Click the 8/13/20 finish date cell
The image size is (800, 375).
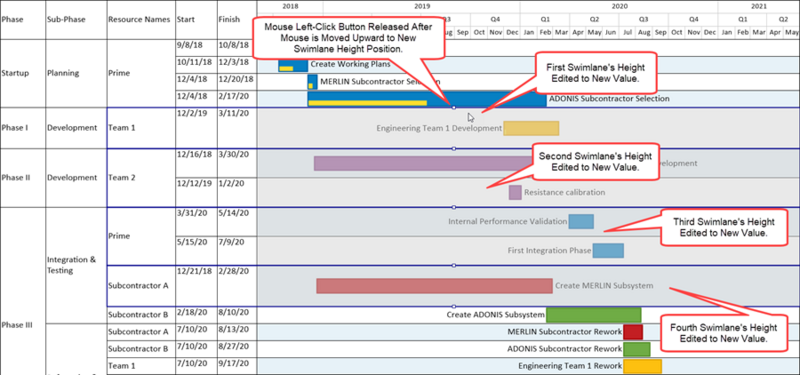point(237,332)
